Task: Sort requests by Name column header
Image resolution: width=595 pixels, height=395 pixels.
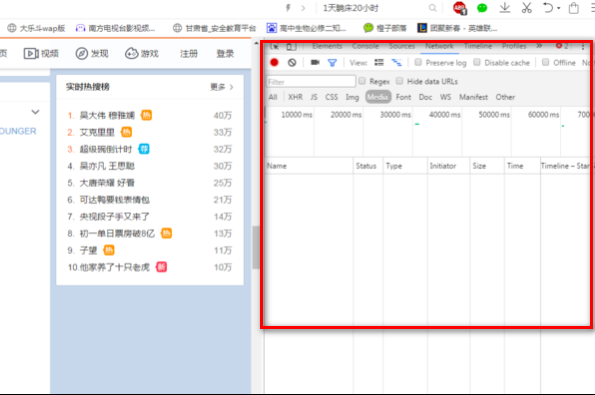Action: 309,166
